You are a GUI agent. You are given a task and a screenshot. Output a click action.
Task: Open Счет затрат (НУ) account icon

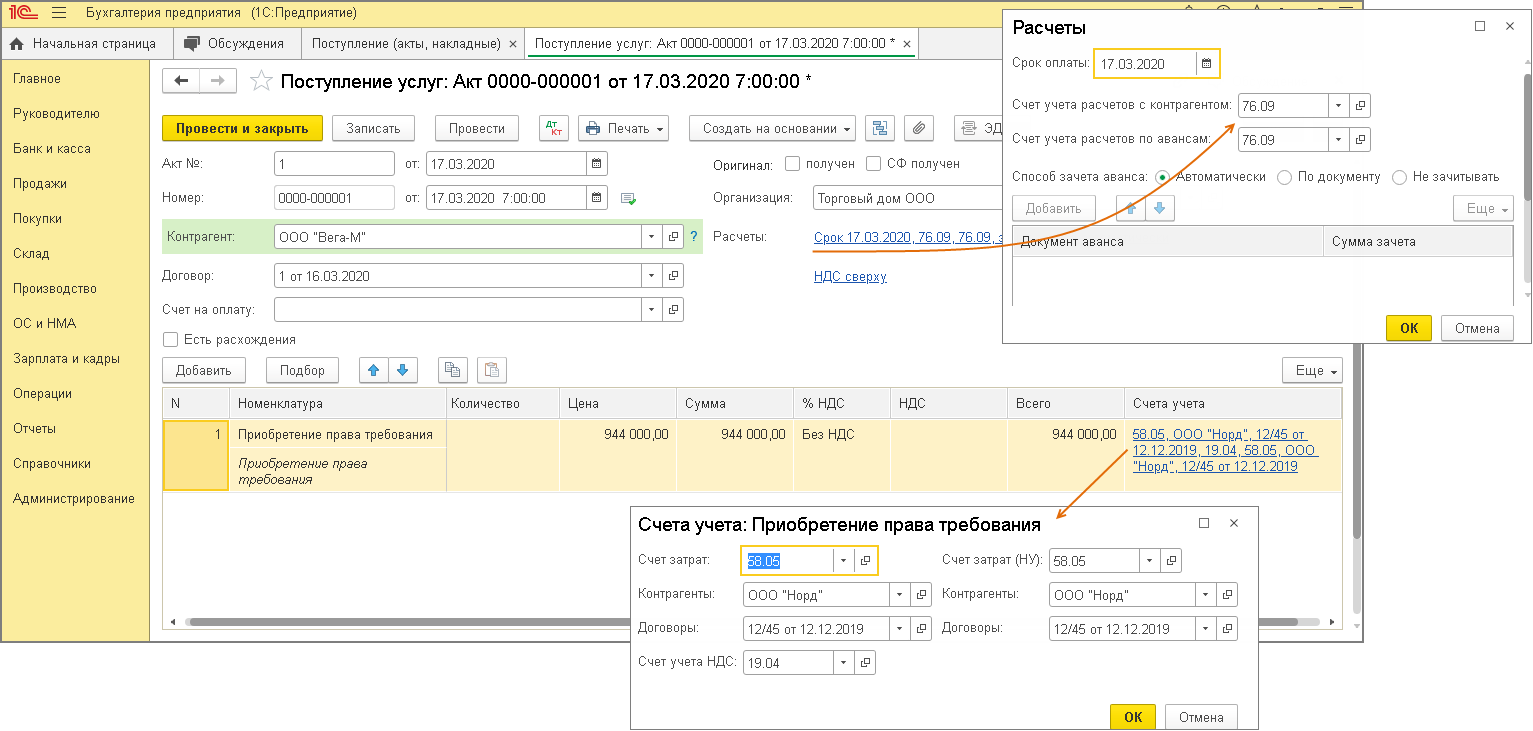pos(1173,561)
